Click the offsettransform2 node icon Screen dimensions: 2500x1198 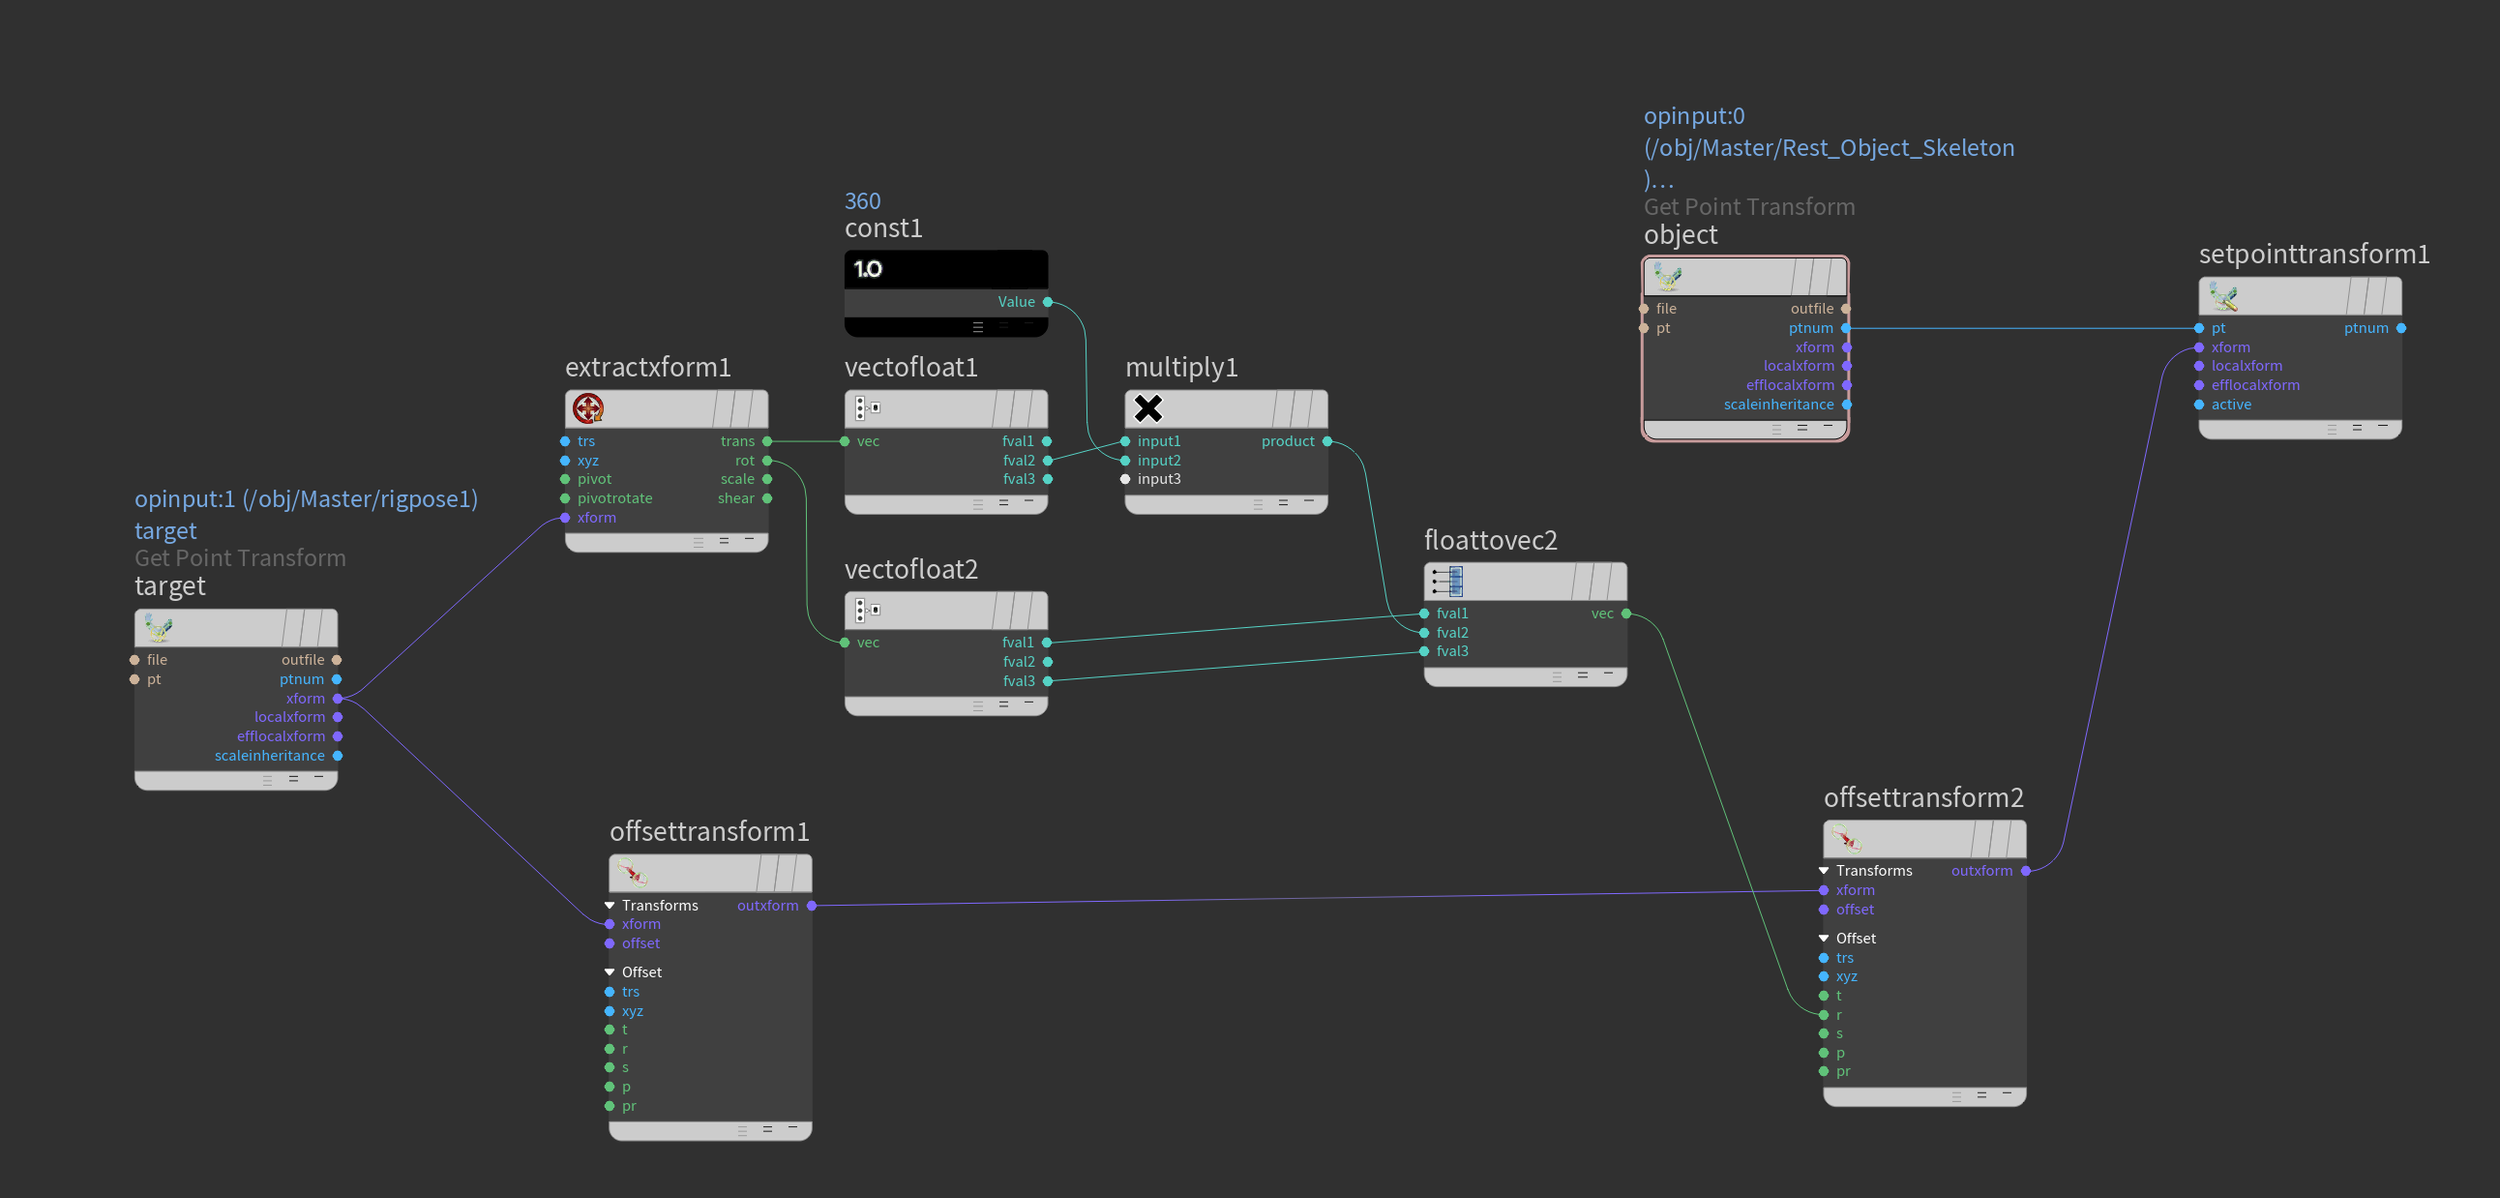click(1846, 839)
